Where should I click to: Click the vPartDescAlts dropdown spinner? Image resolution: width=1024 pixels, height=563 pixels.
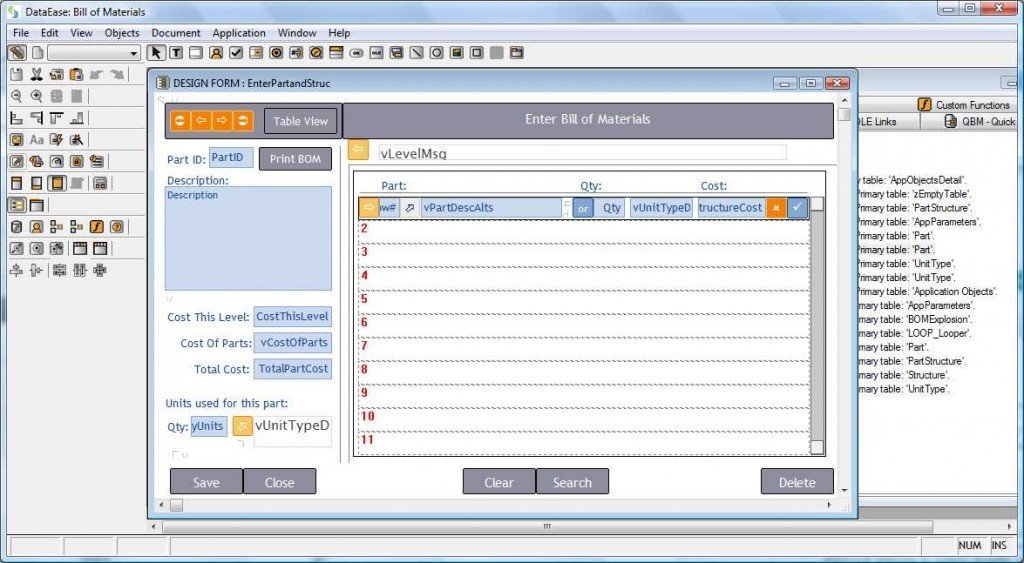coord(567,208)
